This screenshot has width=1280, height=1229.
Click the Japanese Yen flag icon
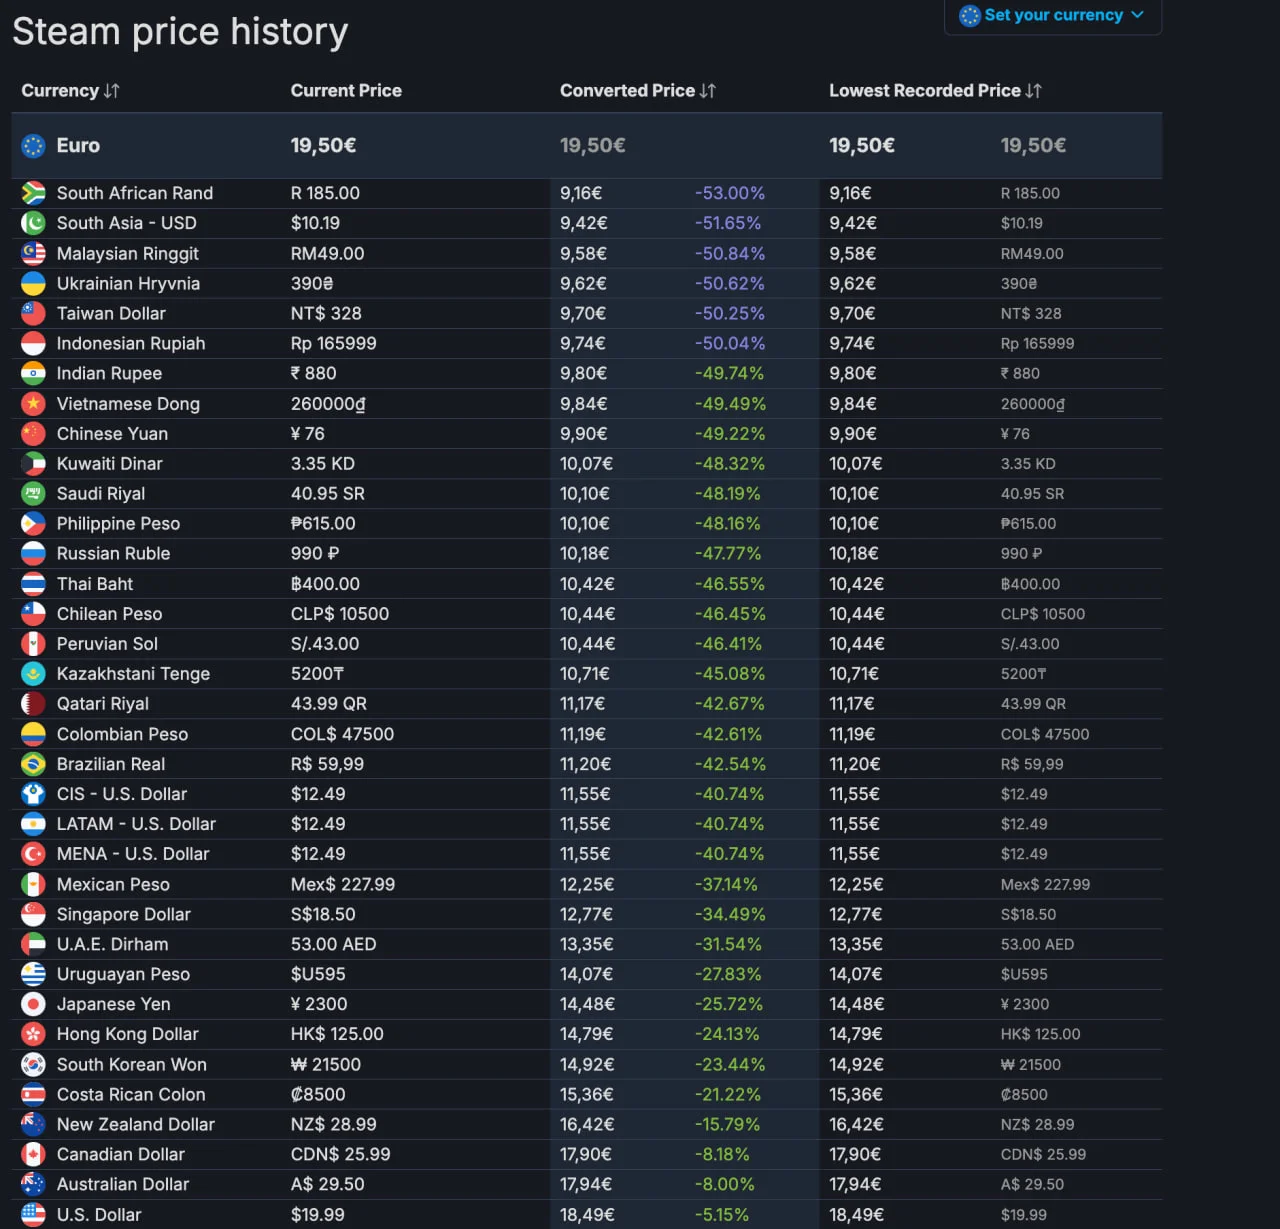coord(34,1004)
